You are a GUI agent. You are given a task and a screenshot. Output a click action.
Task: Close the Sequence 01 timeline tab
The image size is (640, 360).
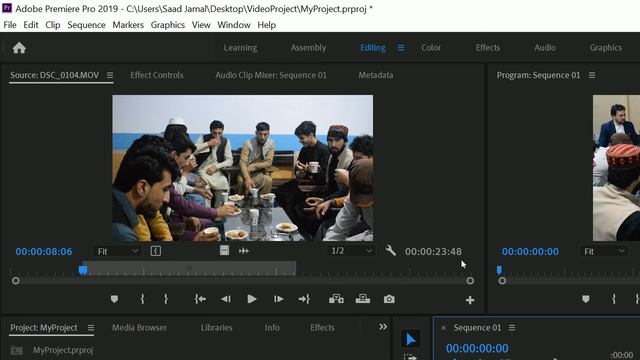pyautogui.click(x=443, y=328)
